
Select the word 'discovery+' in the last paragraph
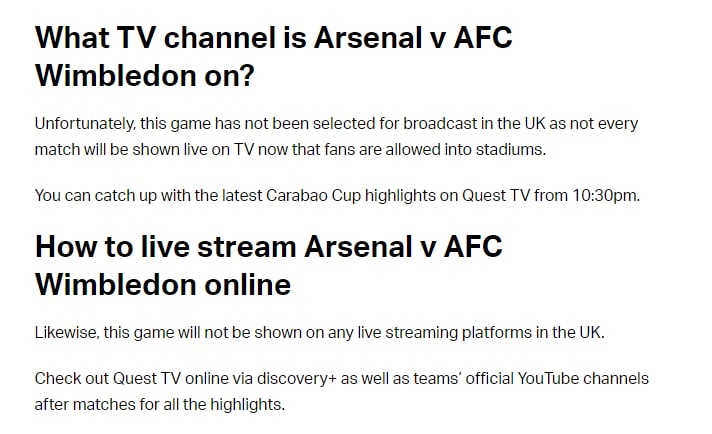click(297, 379)
